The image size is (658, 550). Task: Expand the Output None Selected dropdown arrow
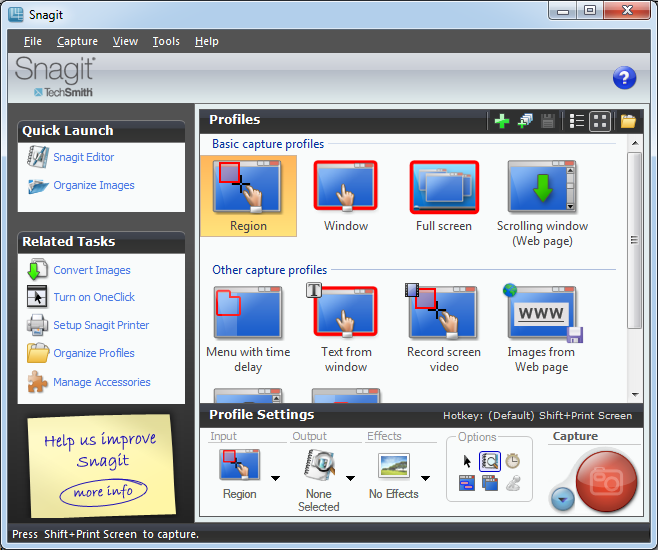(x=350, y=478)
